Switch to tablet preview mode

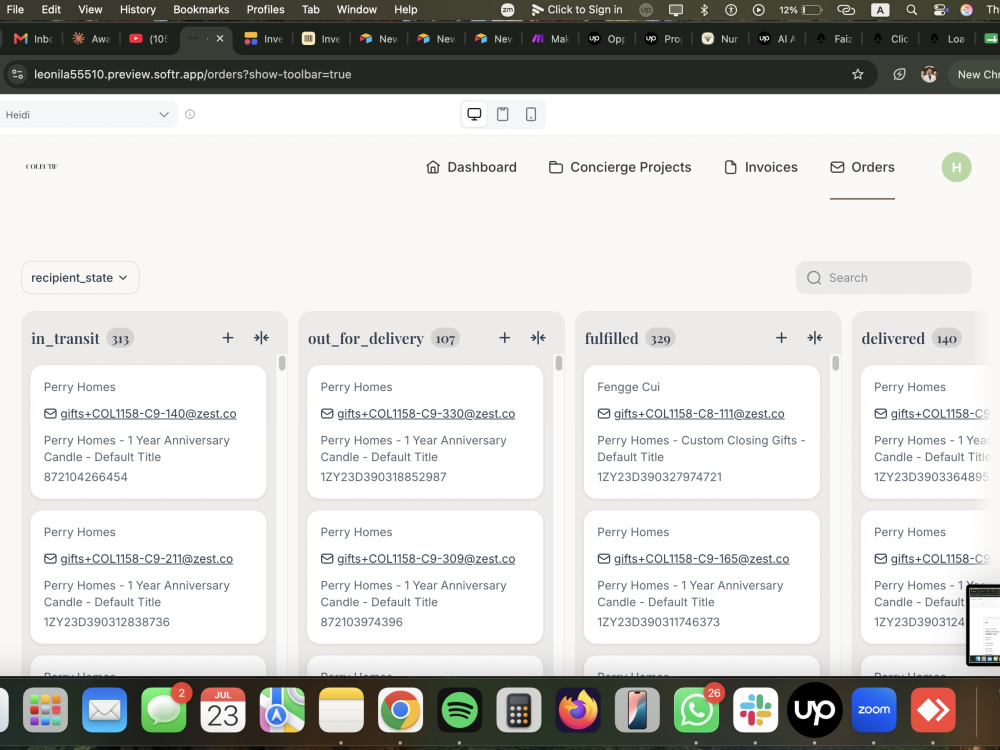point(503,114)
